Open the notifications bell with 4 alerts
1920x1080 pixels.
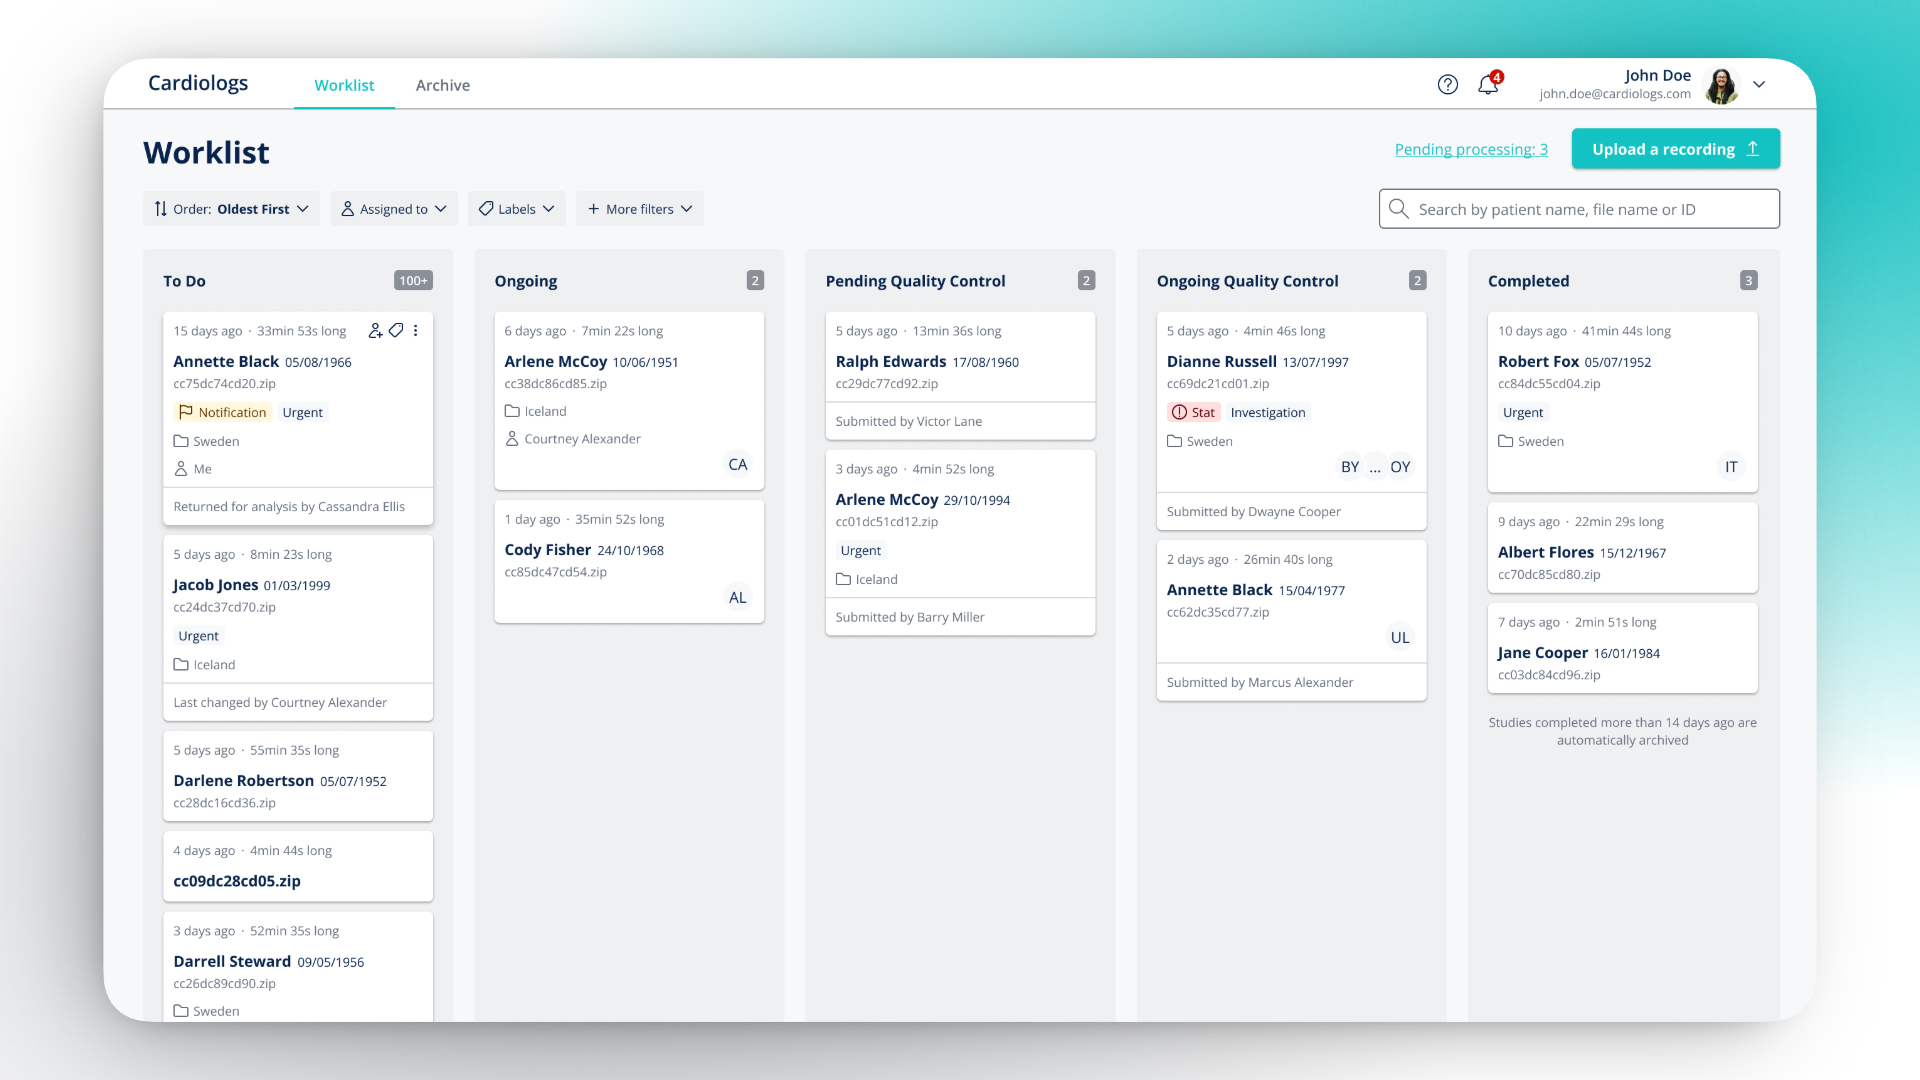coord(1487,84)
